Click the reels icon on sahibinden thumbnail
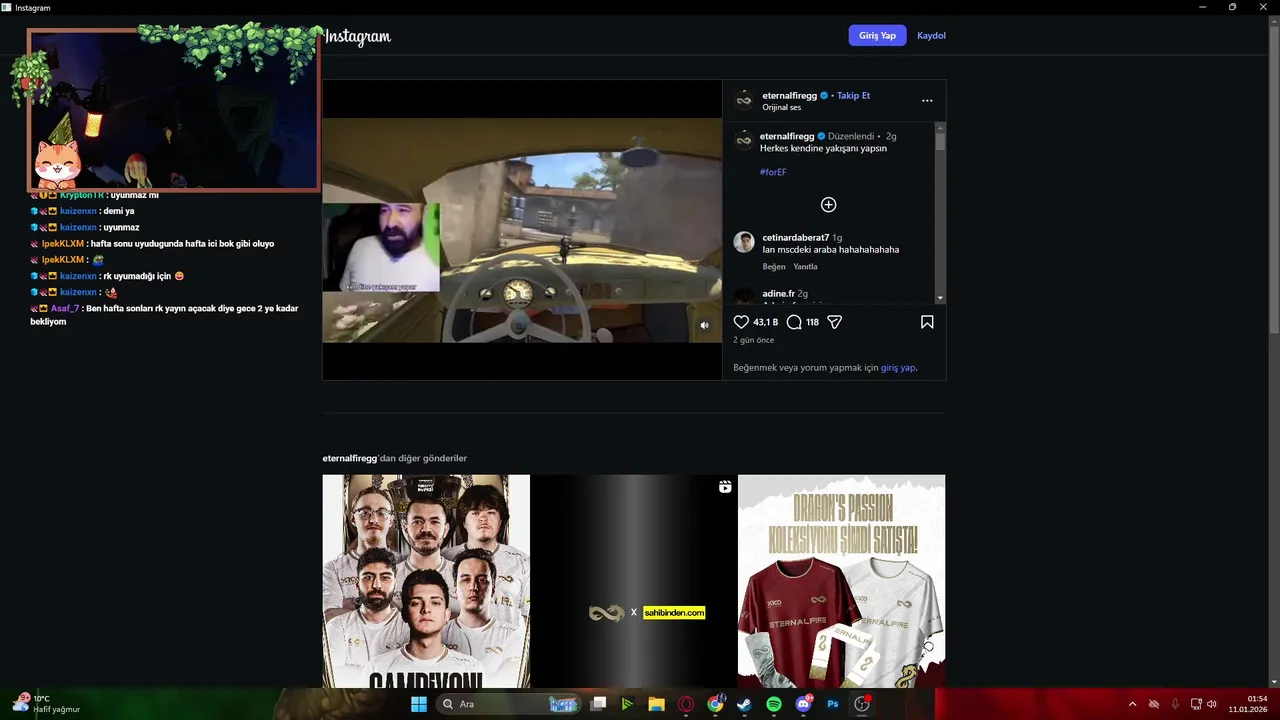 [x=725, y=487]
